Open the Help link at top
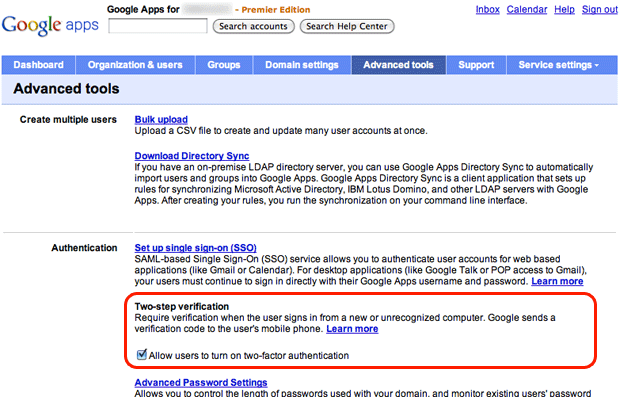The width and height of the screenshot is (620, 397). 564,9
